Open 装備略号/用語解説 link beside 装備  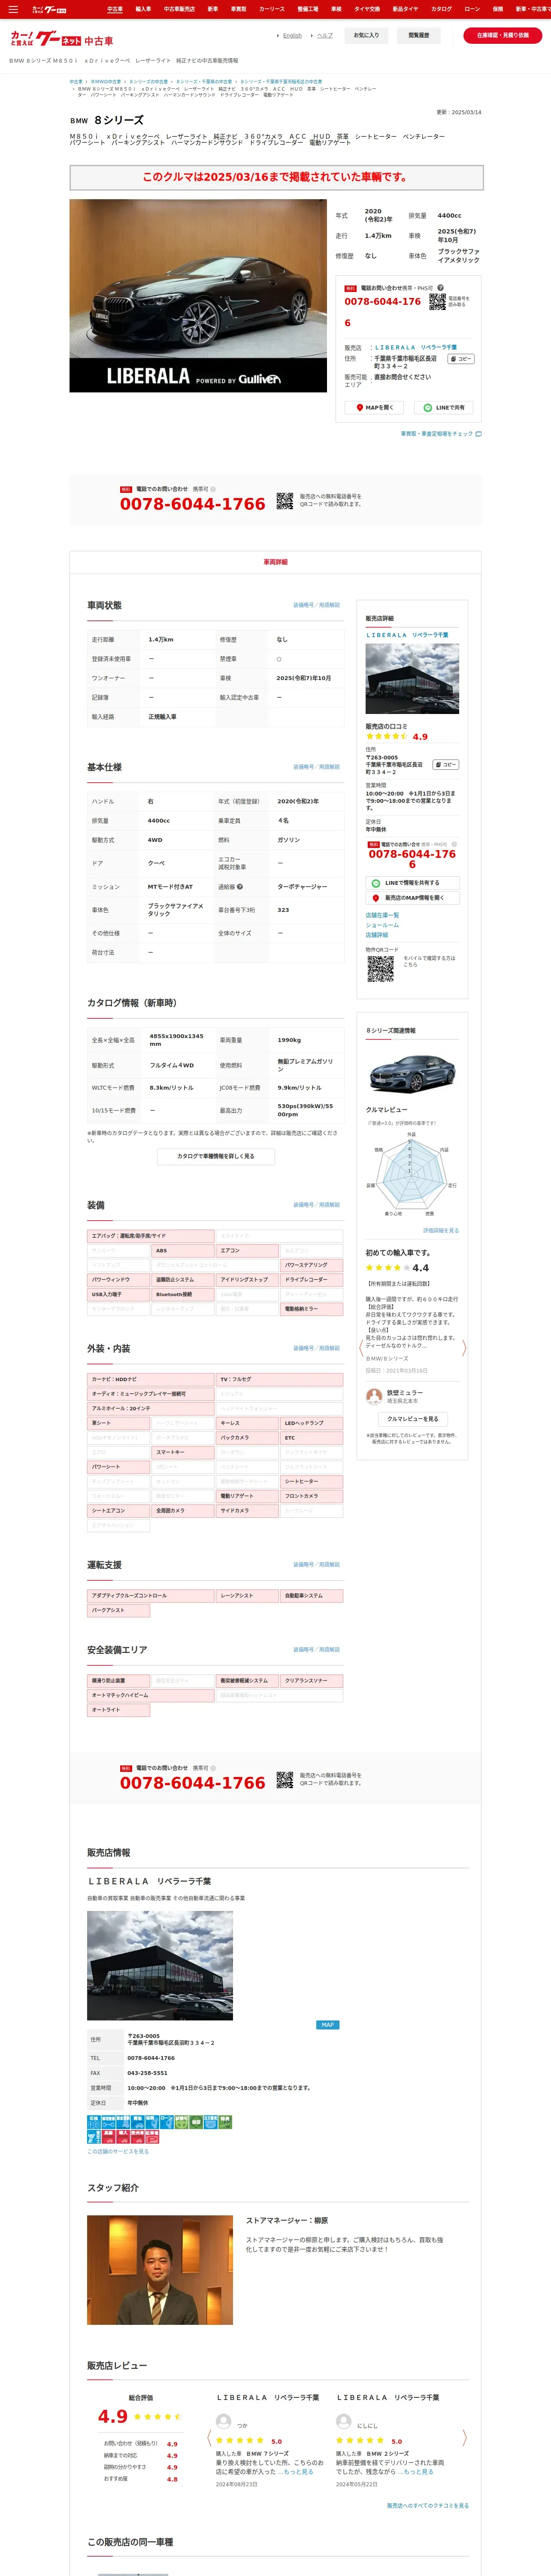316,1205
